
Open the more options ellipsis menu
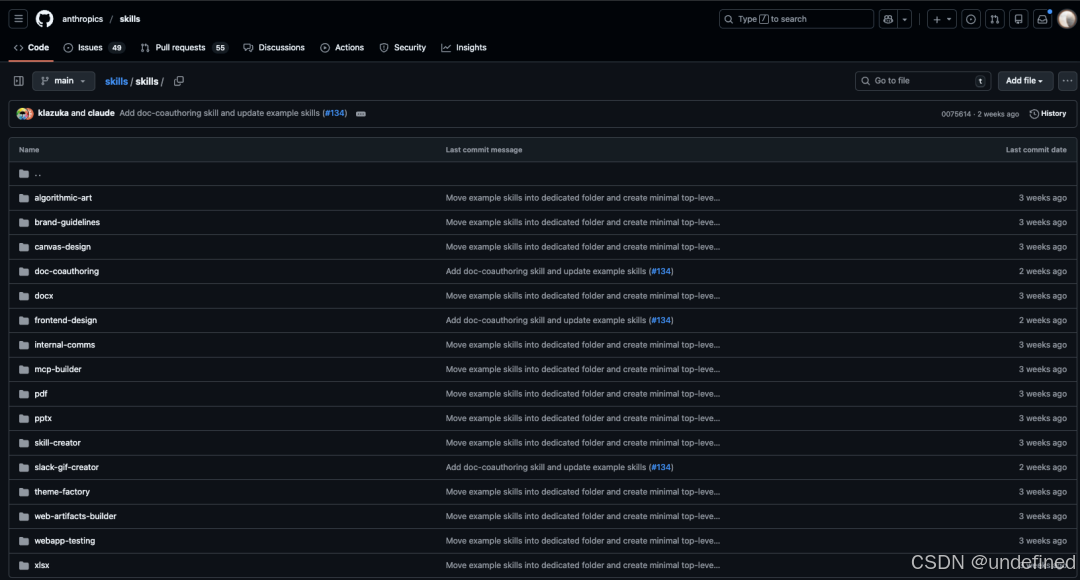click(x=1067, y=81)
